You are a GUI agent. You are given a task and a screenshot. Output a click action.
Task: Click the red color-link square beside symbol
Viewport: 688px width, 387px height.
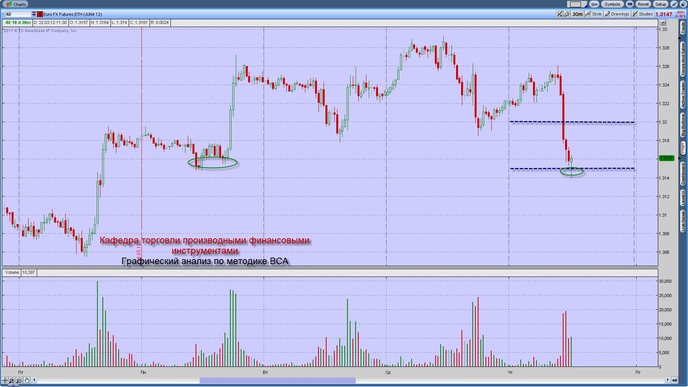[x=40, y=14]
